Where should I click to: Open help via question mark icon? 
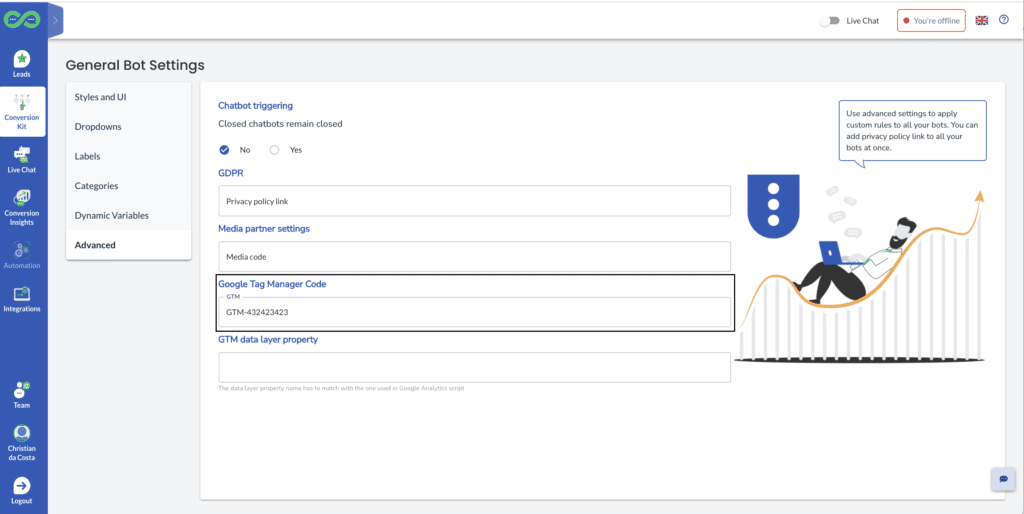(1004, 20)
